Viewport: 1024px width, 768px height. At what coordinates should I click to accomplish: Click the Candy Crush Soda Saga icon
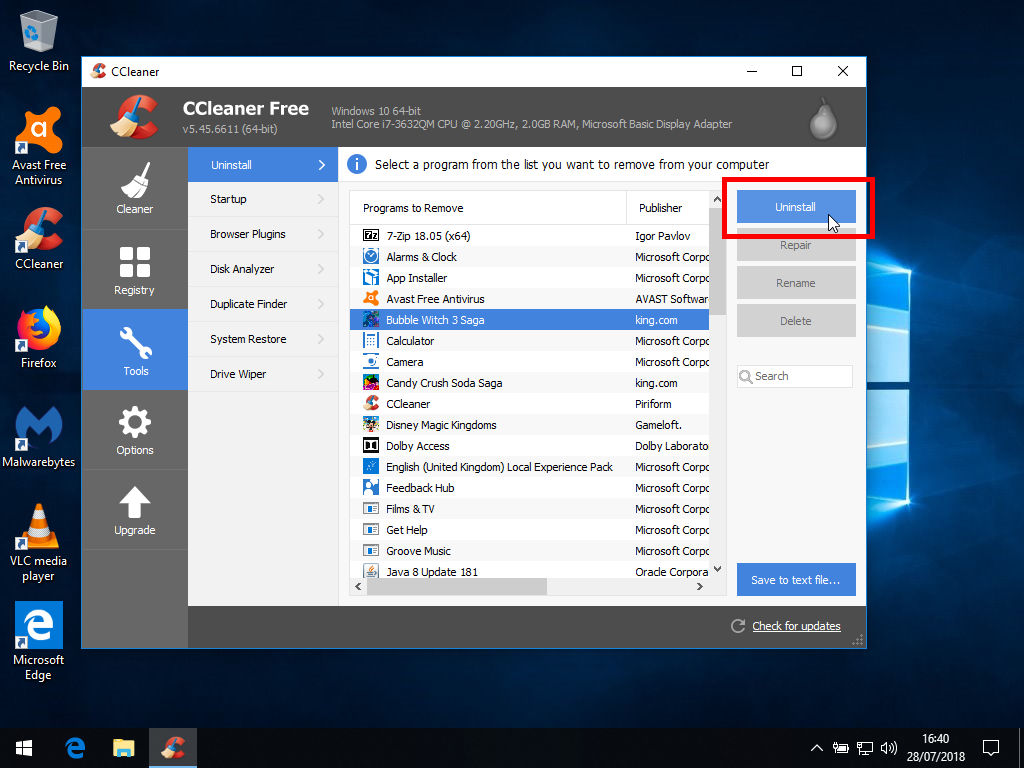pyautogui.click(x=371, y=383)
